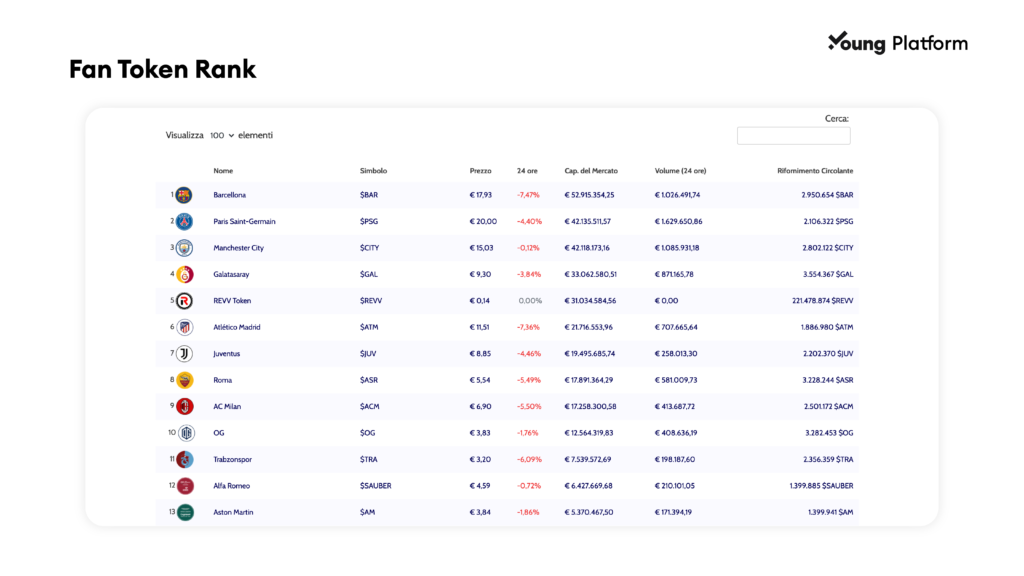
Task: Click the $ASR symbol cell
Action: click(369, 380)
